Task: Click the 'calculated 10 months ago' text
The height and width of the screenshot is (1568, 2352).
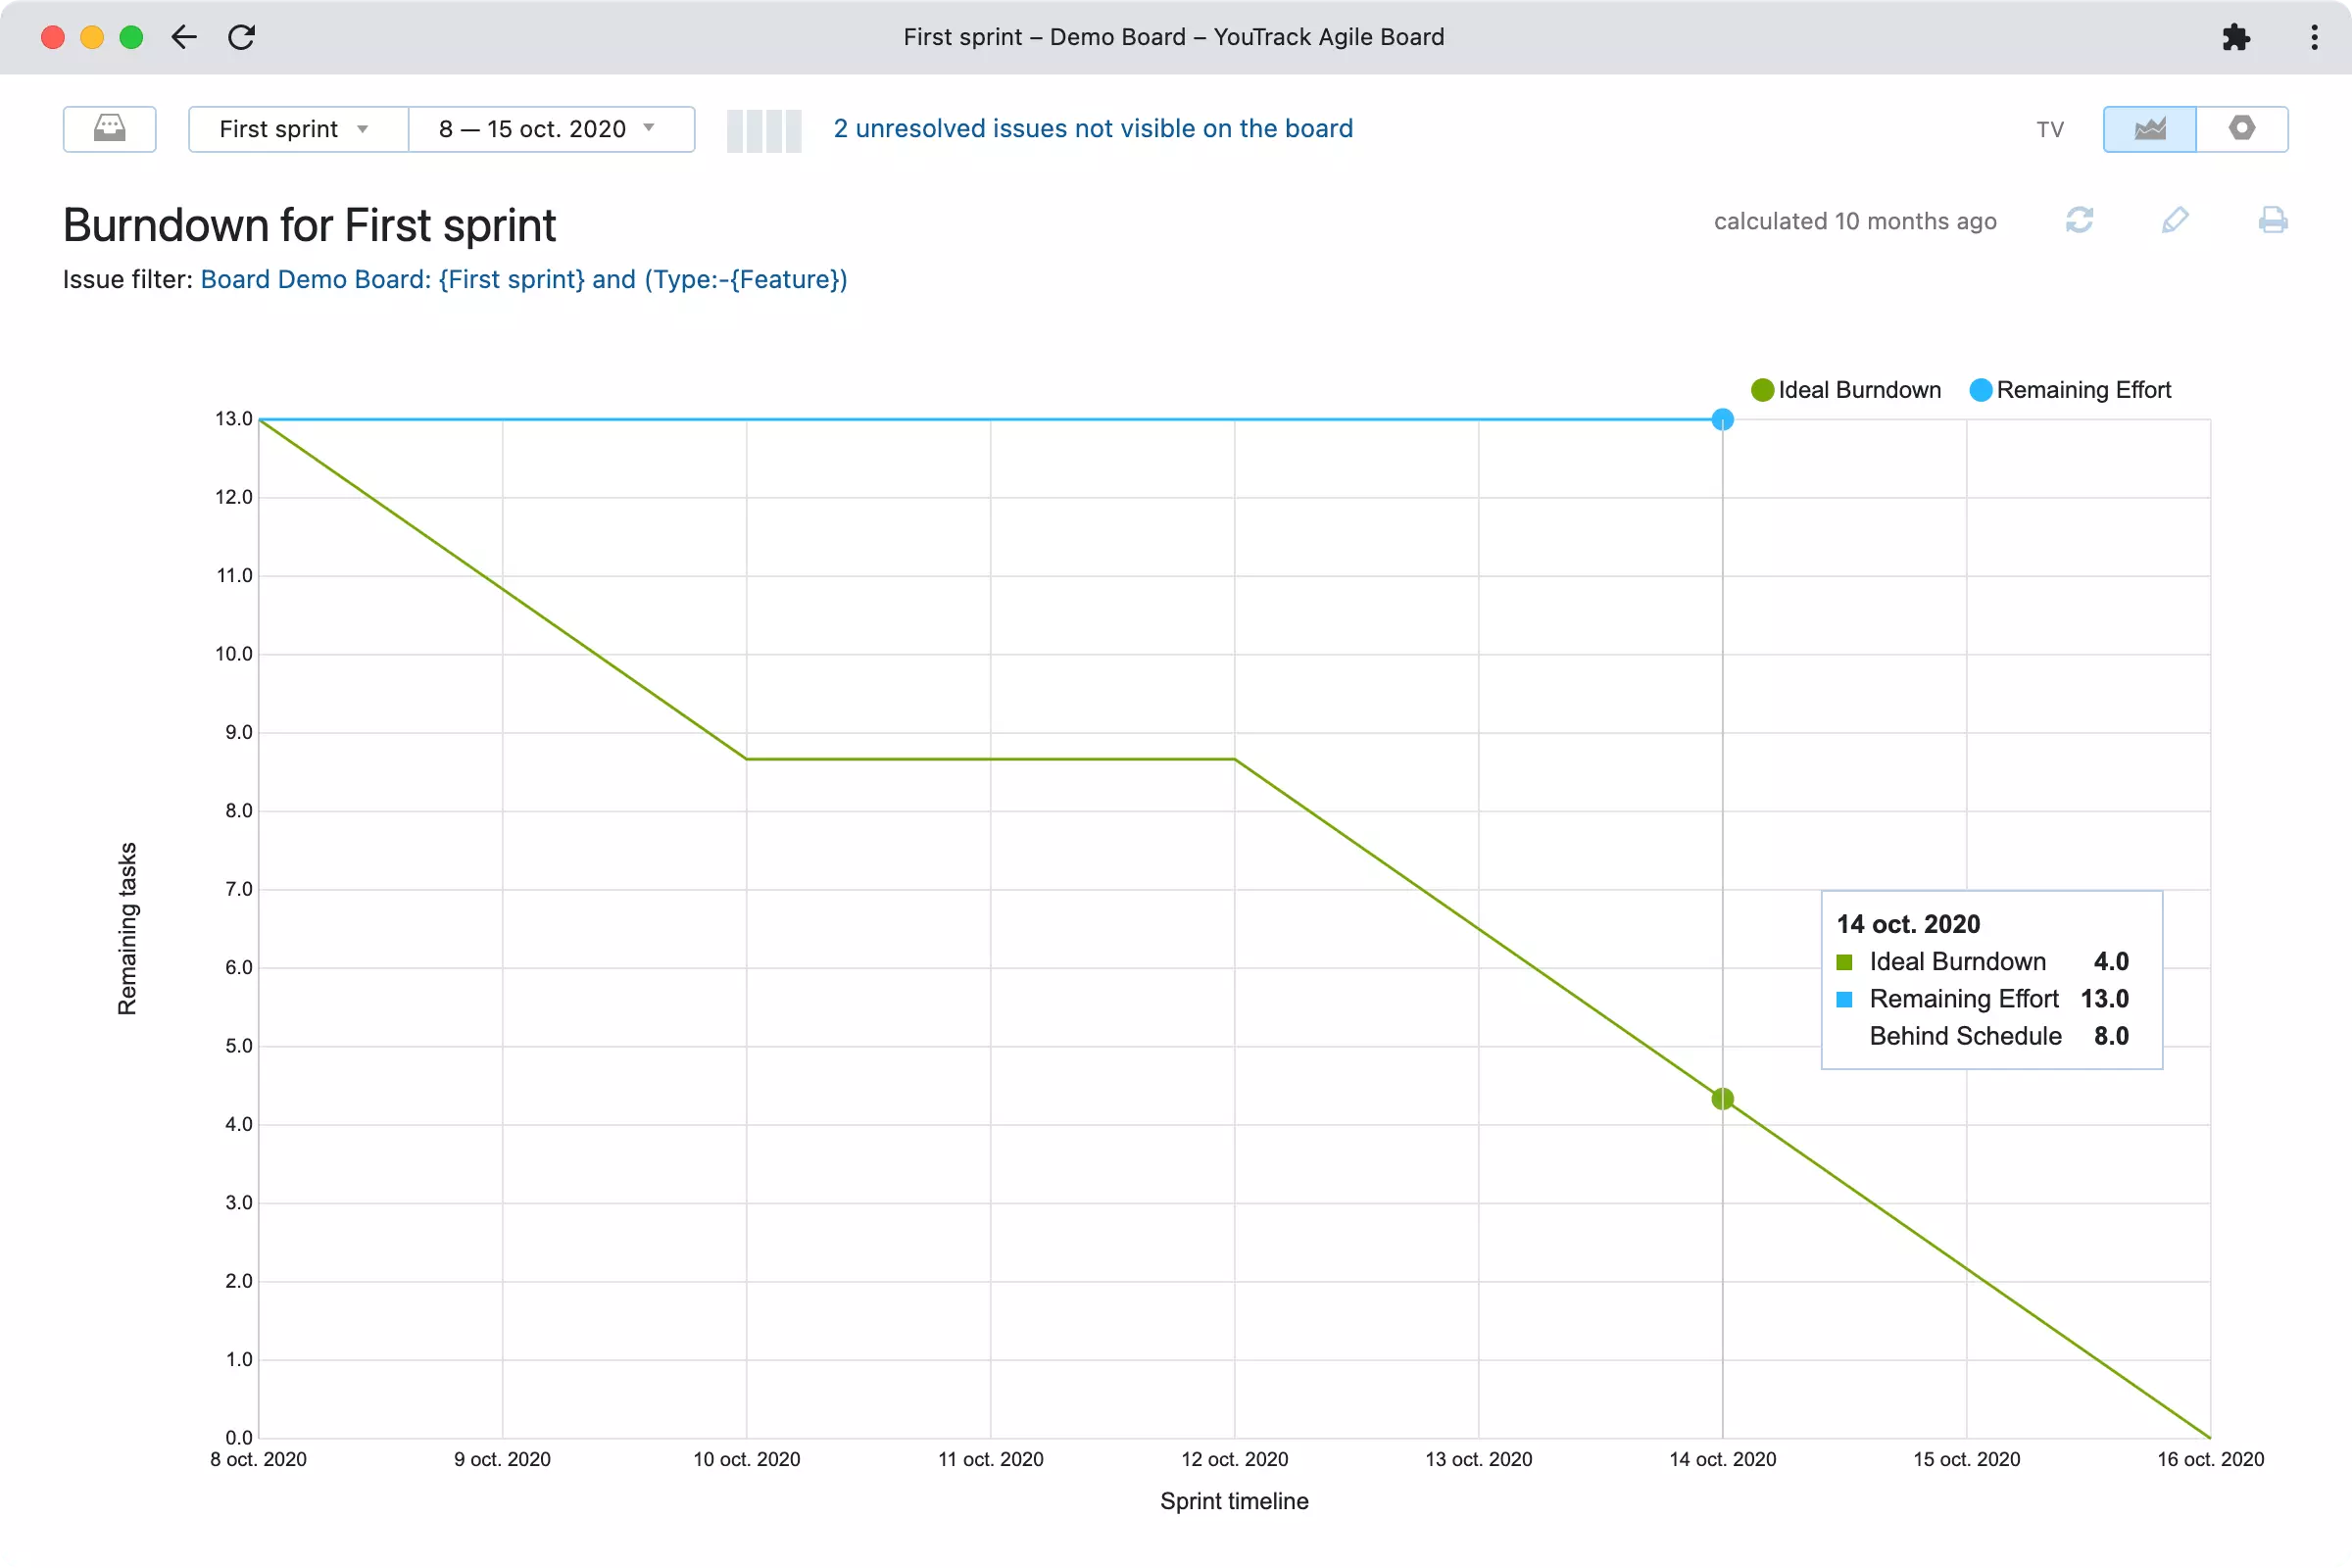Action: pyautogui.click(x=1855, y=221)
